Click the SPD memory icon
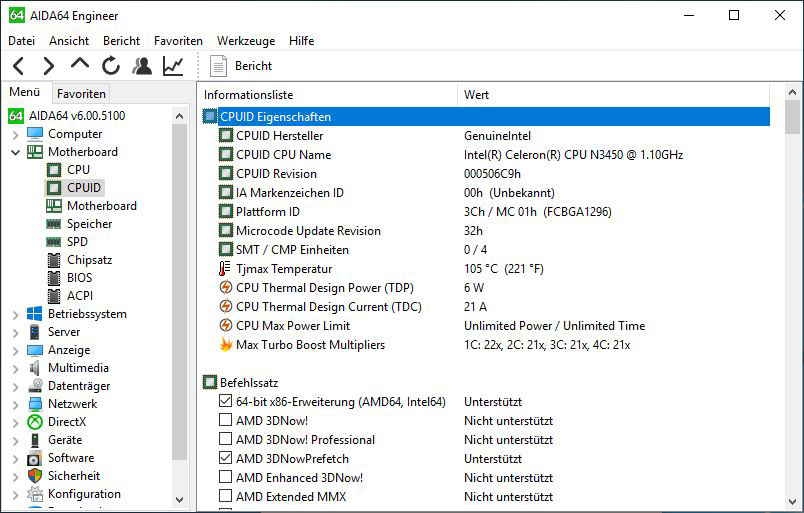 54,242
